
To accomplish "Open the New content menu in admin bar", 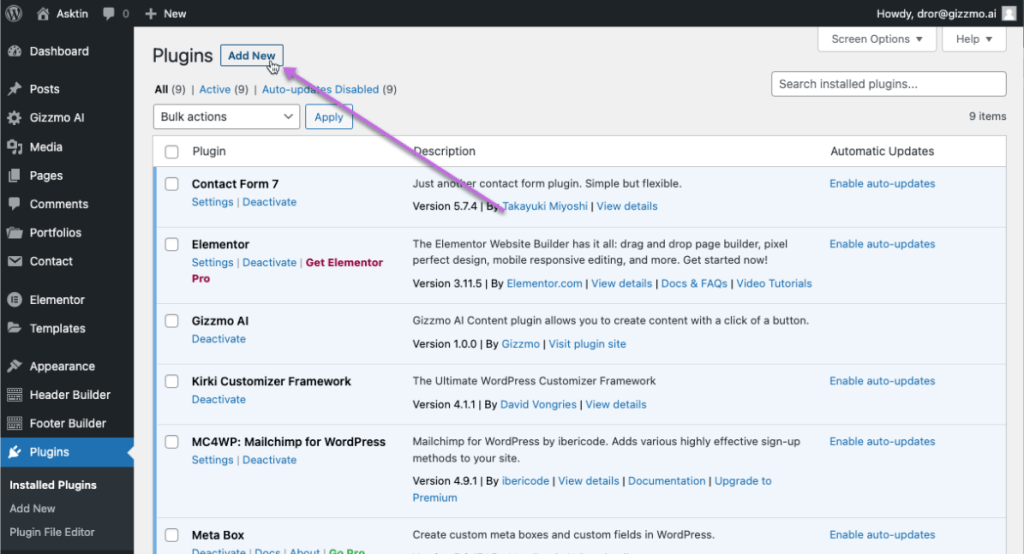I will tap(166, 14).
